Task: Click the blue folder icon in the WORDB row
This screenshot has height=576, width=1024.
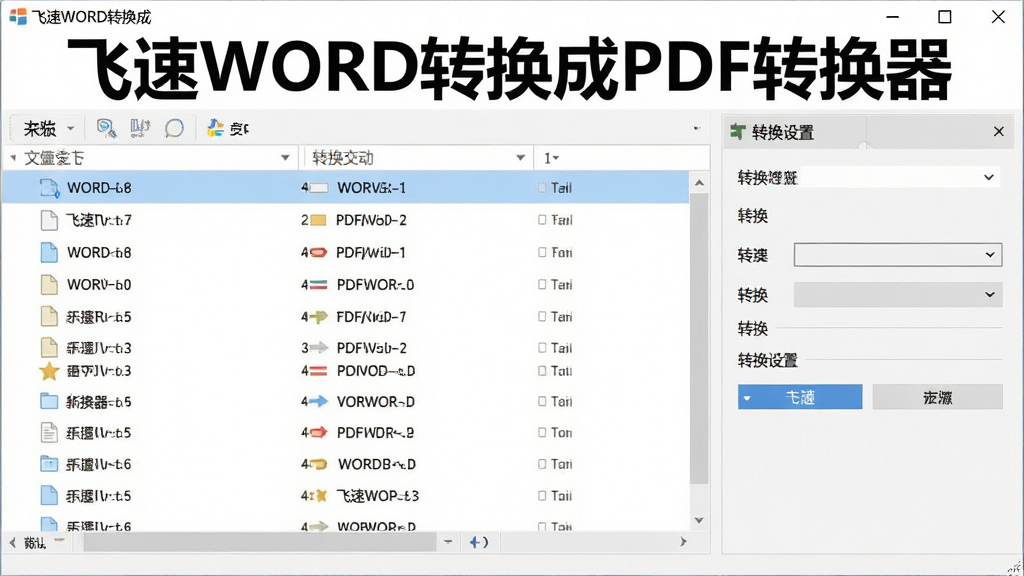Action: 49,464
